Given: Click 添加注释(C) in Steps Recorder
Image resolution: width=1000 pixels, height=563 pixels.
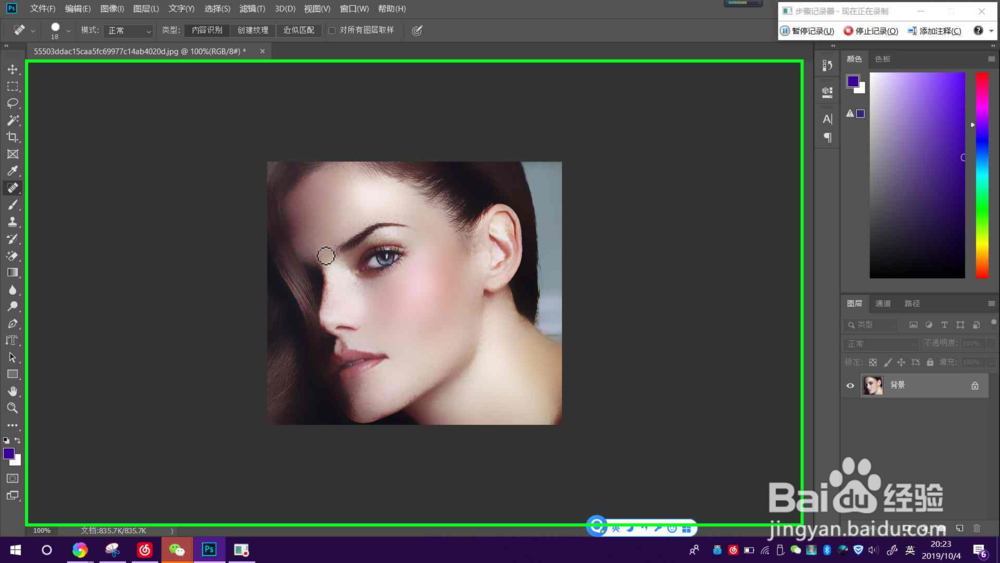Looking at the screenshot, I should pos(934,31).
